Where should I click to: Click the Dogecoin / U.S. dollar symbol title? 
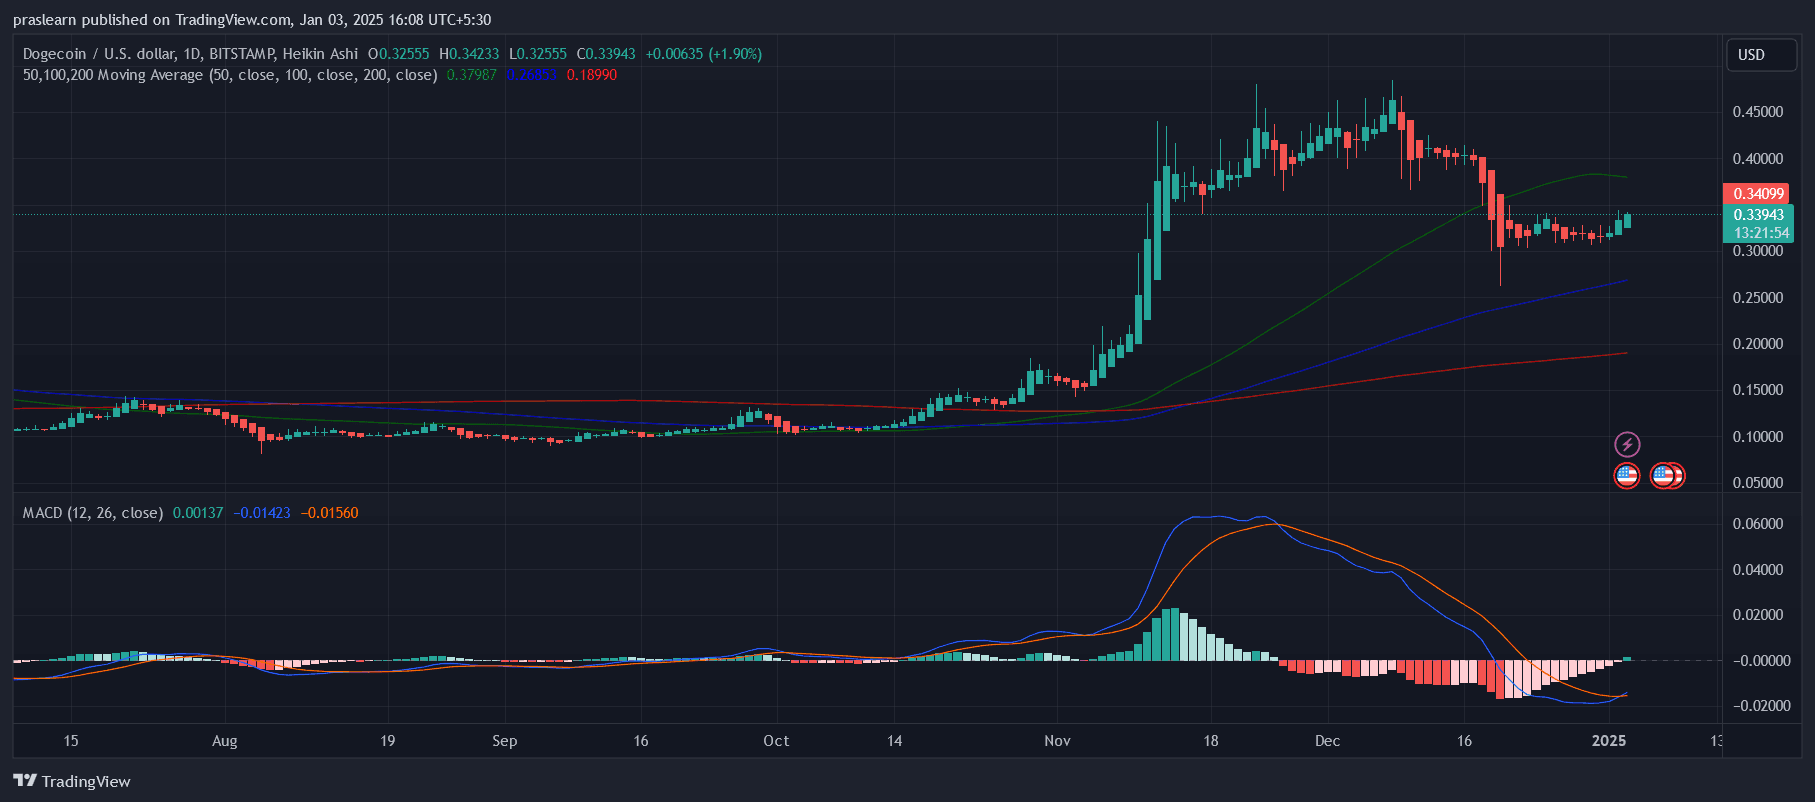tap(99, 54)
